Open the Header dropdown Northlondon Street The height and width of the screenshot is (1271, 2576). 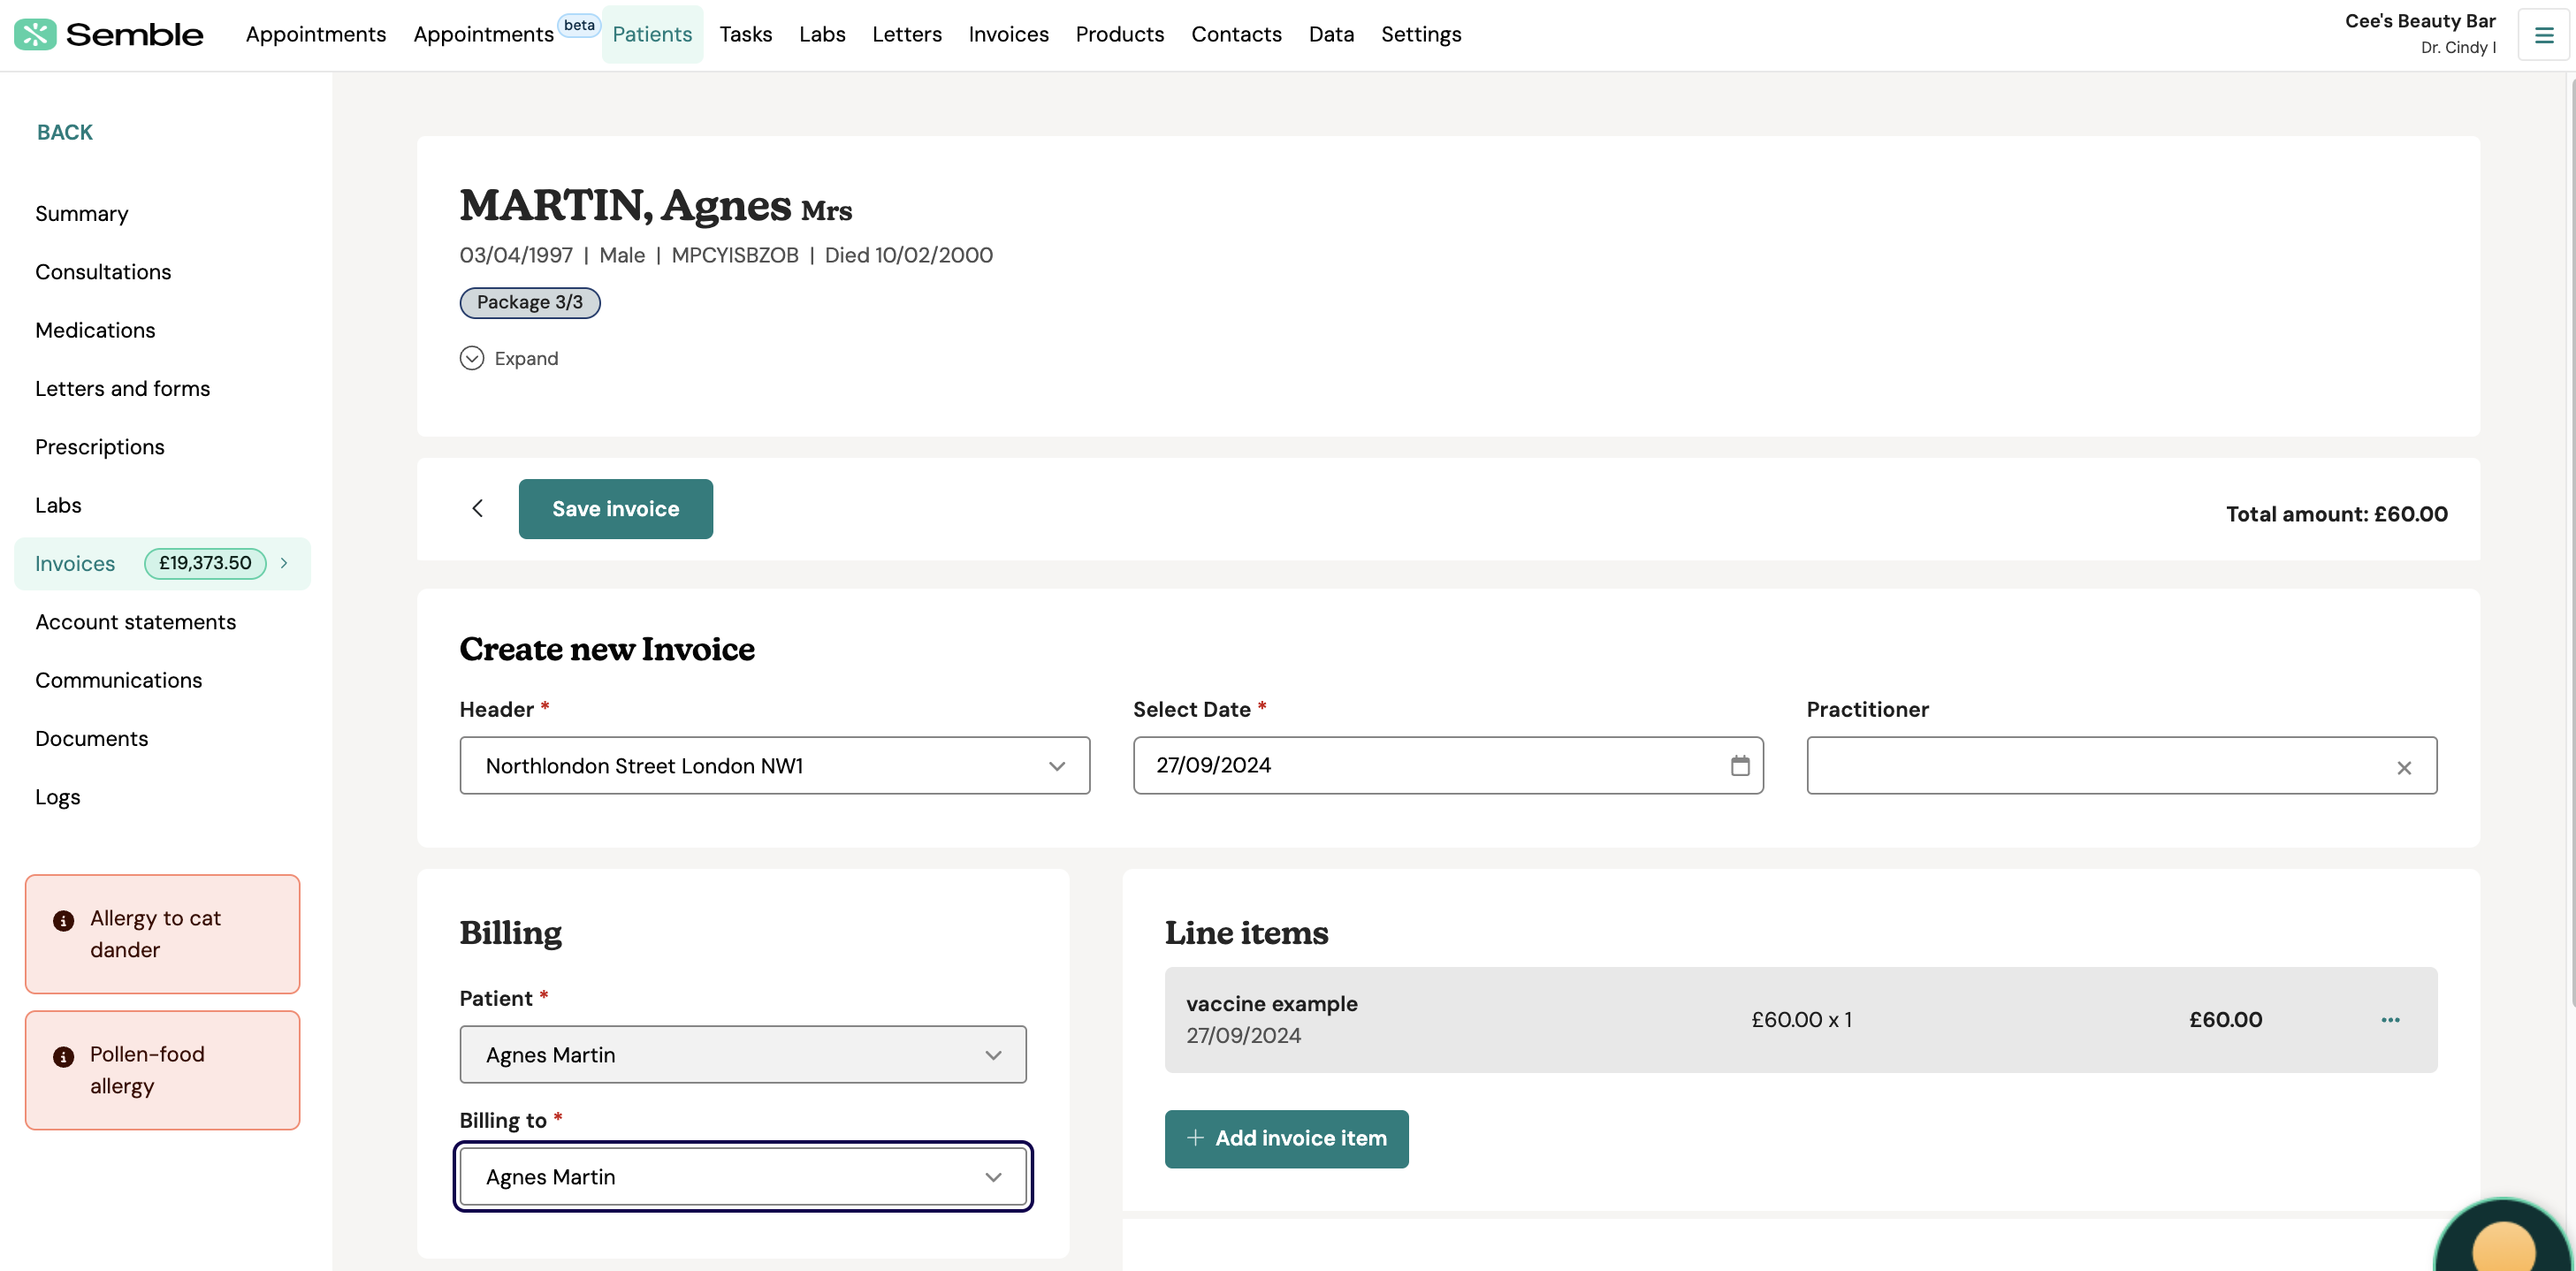point(774,765)
